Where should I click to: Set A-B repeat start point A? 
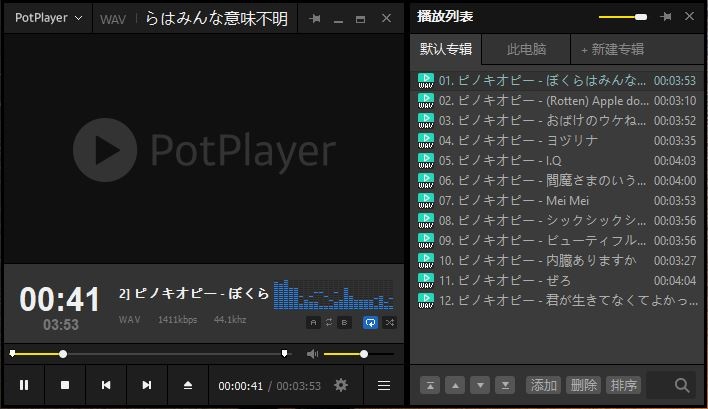point(313,322)
